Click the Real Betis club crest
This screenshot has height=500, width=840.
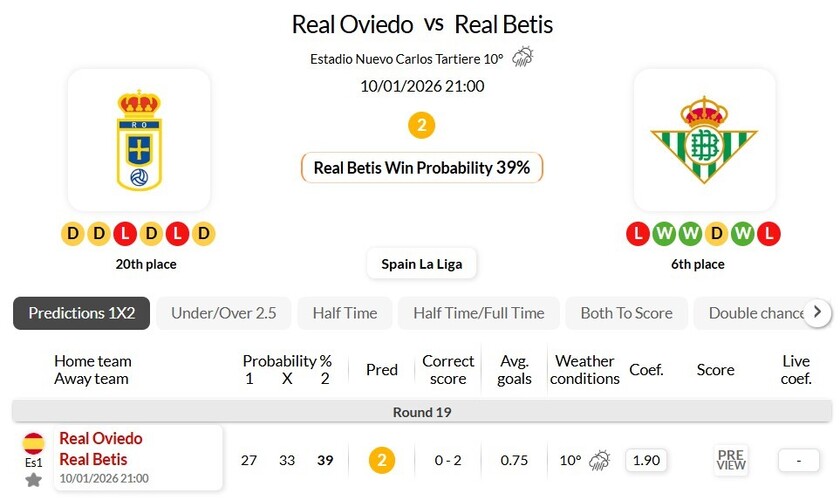pyautogui.click(x=704, y=140)
